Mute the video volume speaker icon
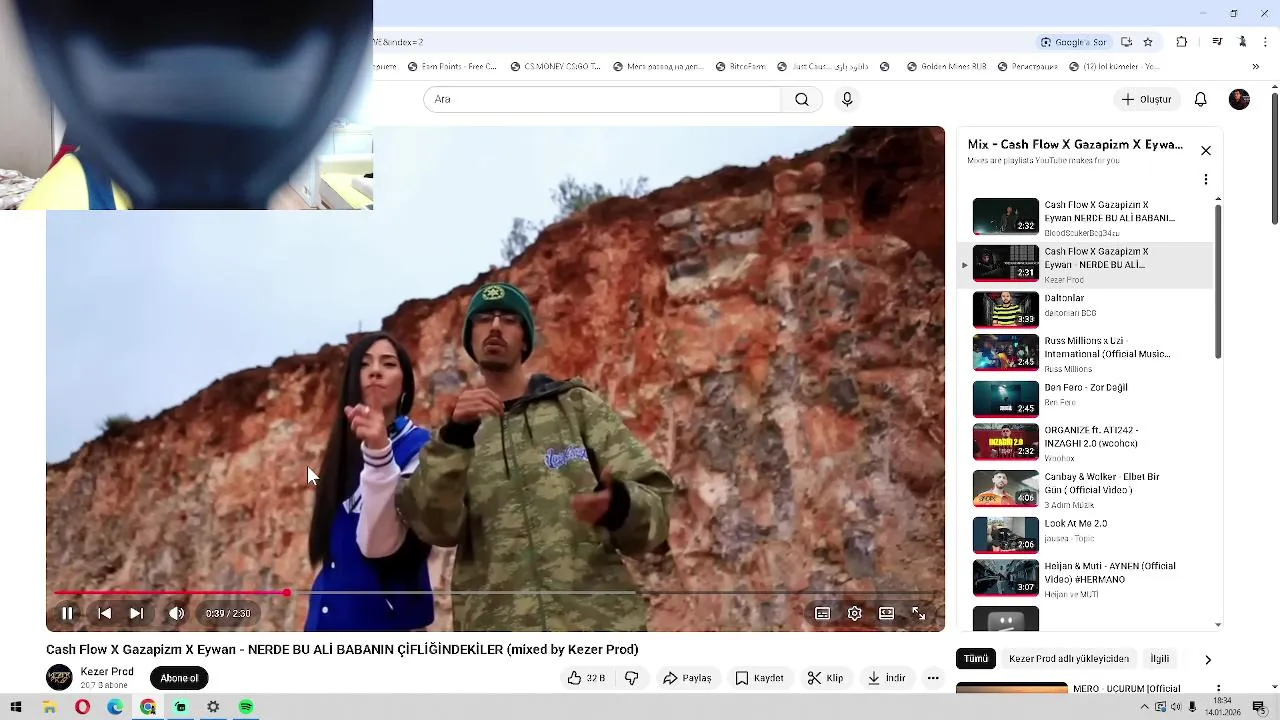 pyautogui.click(x=176, y=613)
